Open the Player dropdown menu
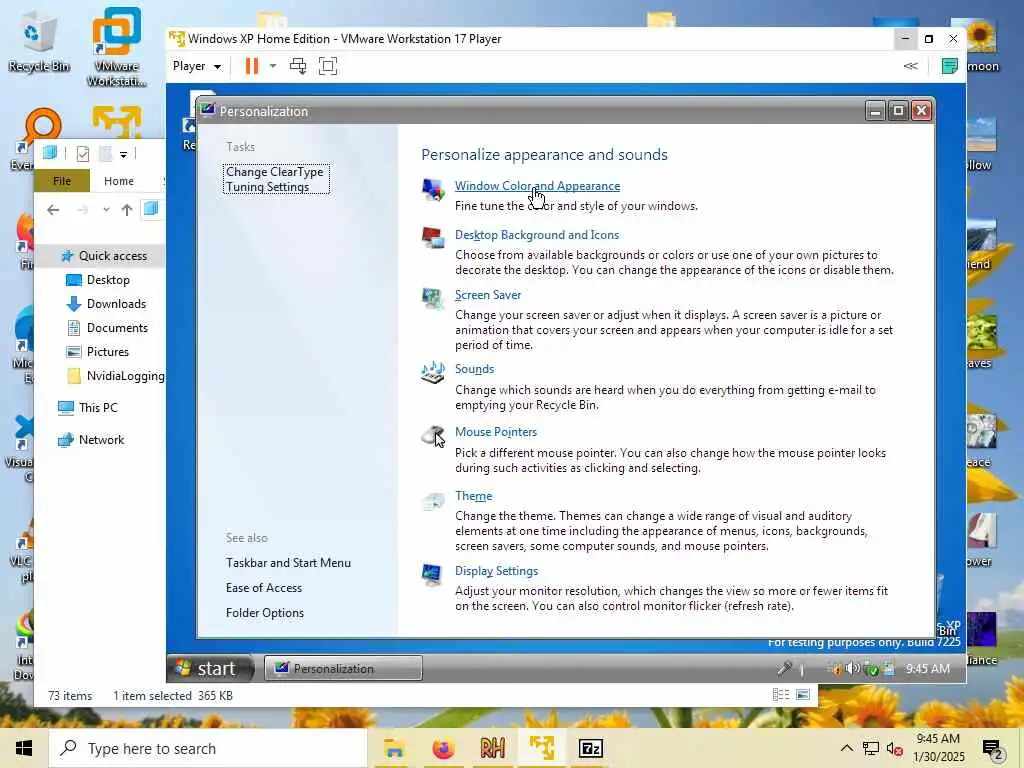1024x768 pixels. 197,66
